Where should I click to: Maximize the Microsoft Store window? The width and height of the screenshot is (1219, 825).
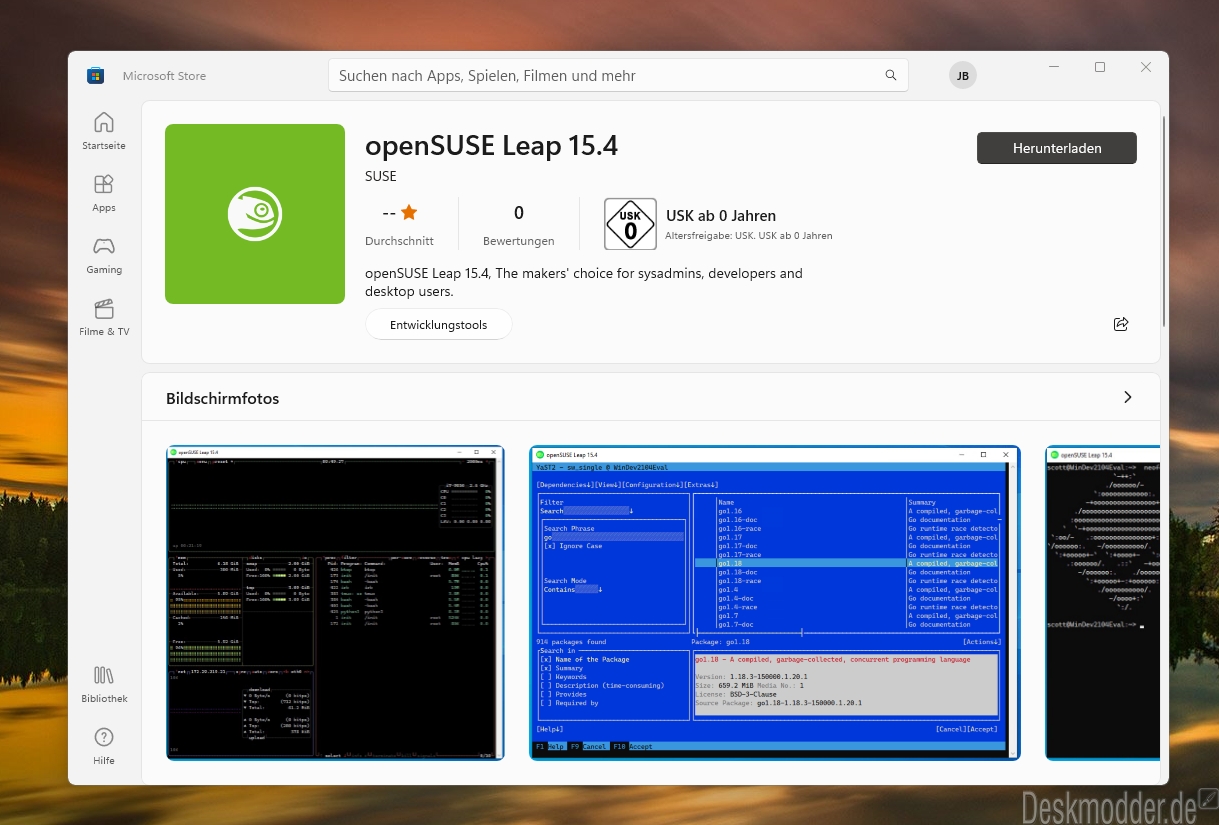pos(1100,67)
